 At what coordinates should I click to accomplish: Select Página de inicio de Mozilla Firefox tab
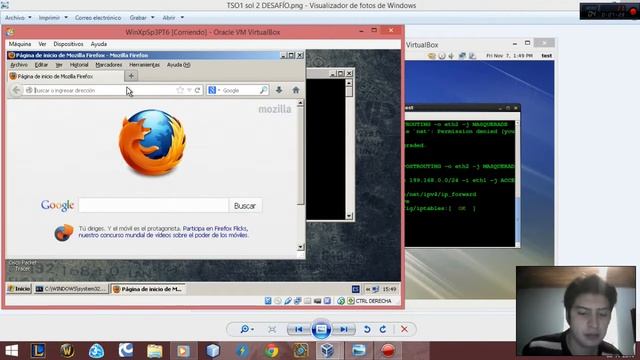67,76
